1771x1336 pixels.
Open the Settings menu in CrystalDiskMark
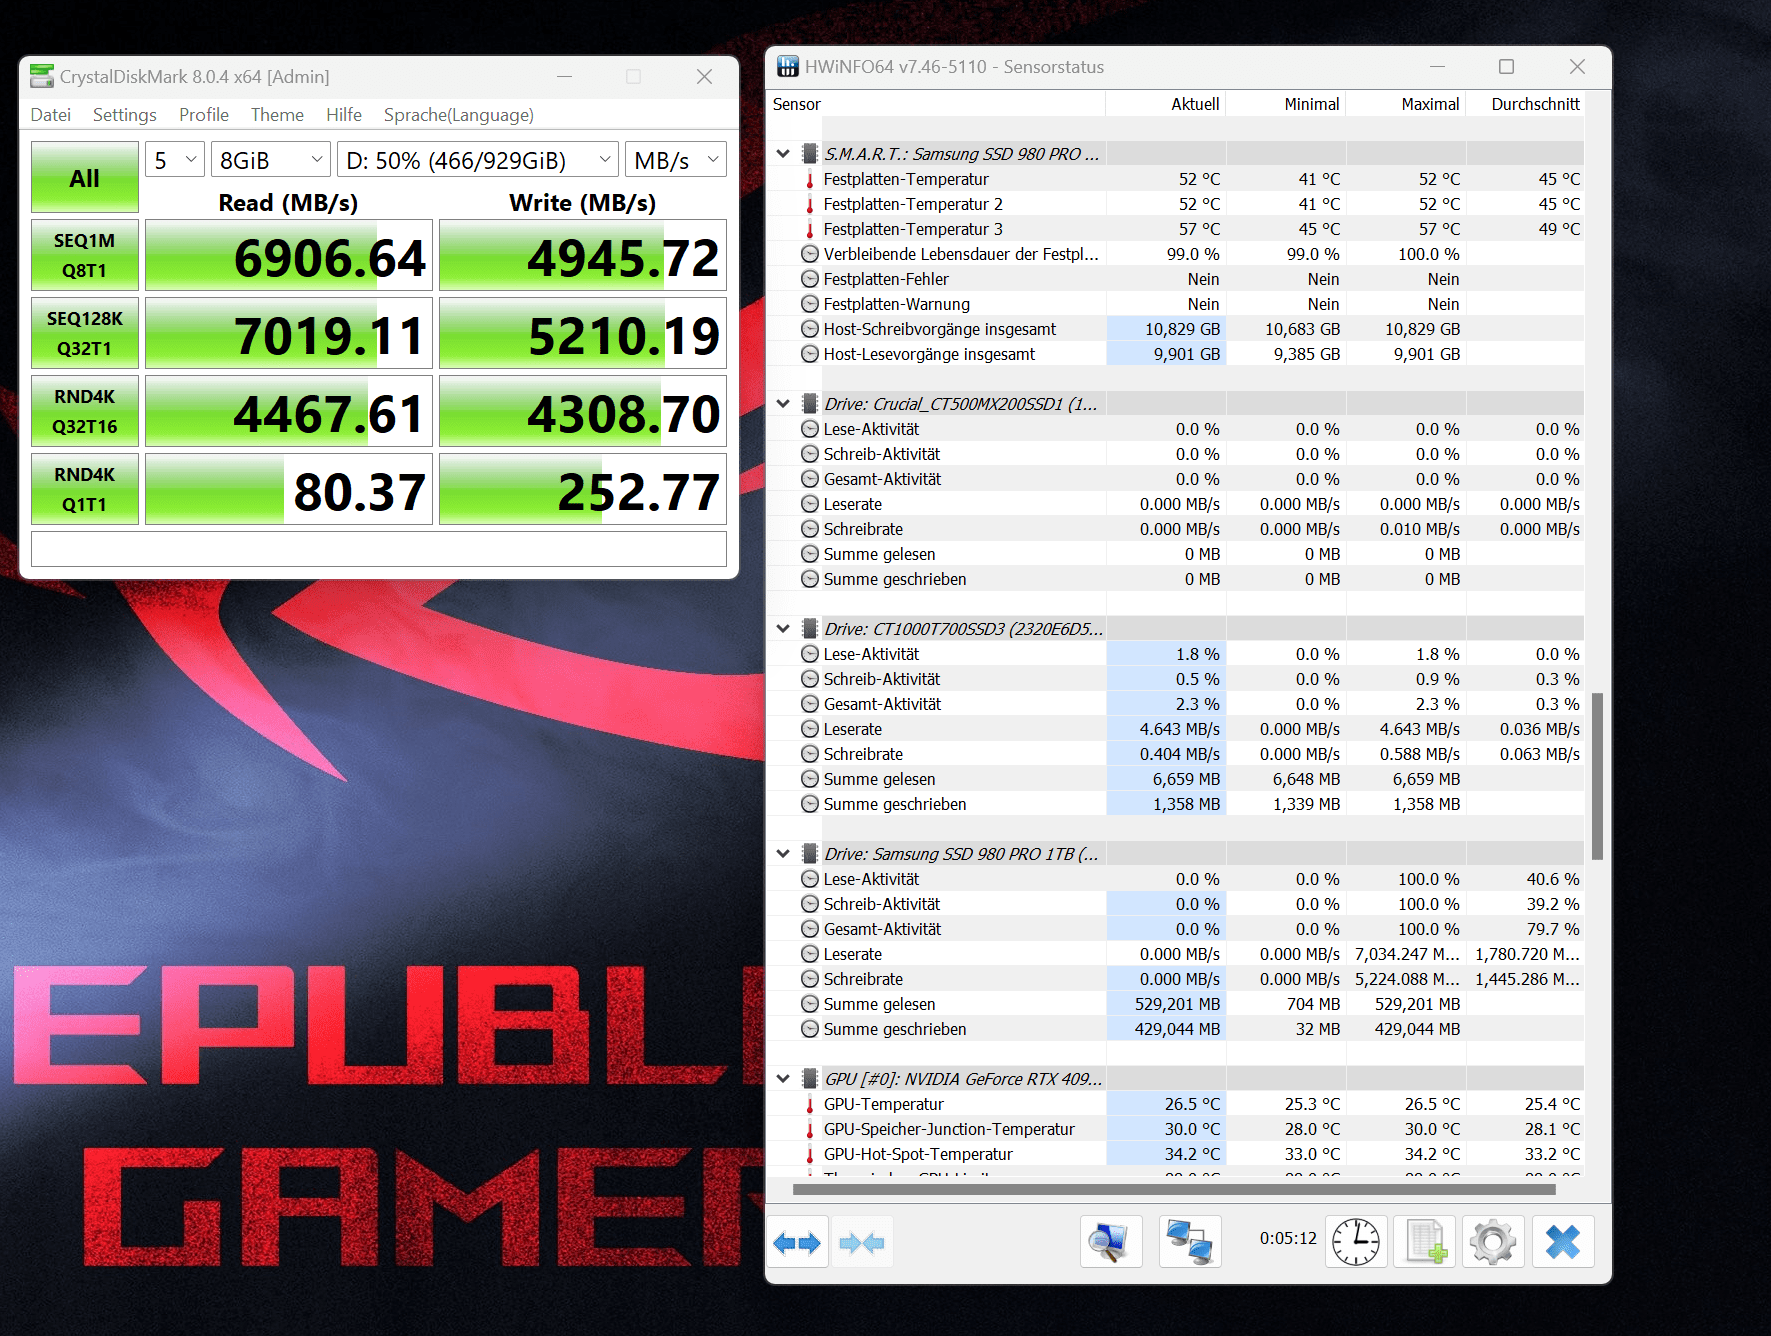pyautogui.click(x=125, y=115)
